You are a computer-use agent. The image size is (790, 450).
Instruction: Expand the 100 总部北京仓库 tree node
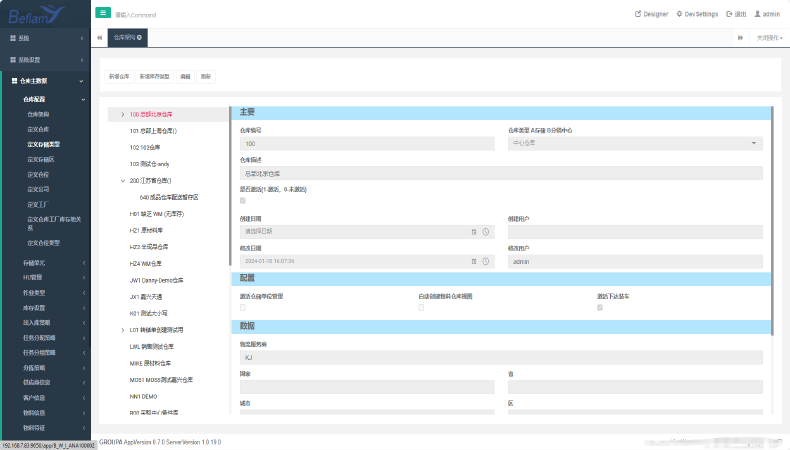point(122,115)
